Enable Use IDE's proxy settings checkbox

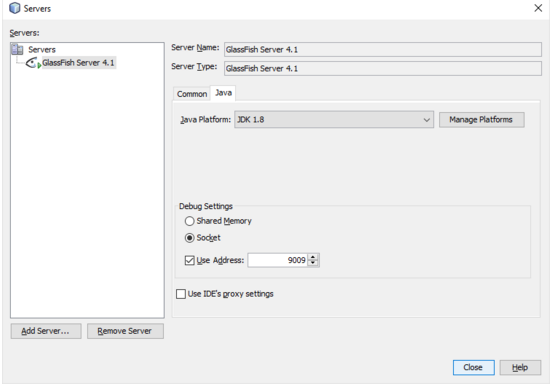pos(181,294)
